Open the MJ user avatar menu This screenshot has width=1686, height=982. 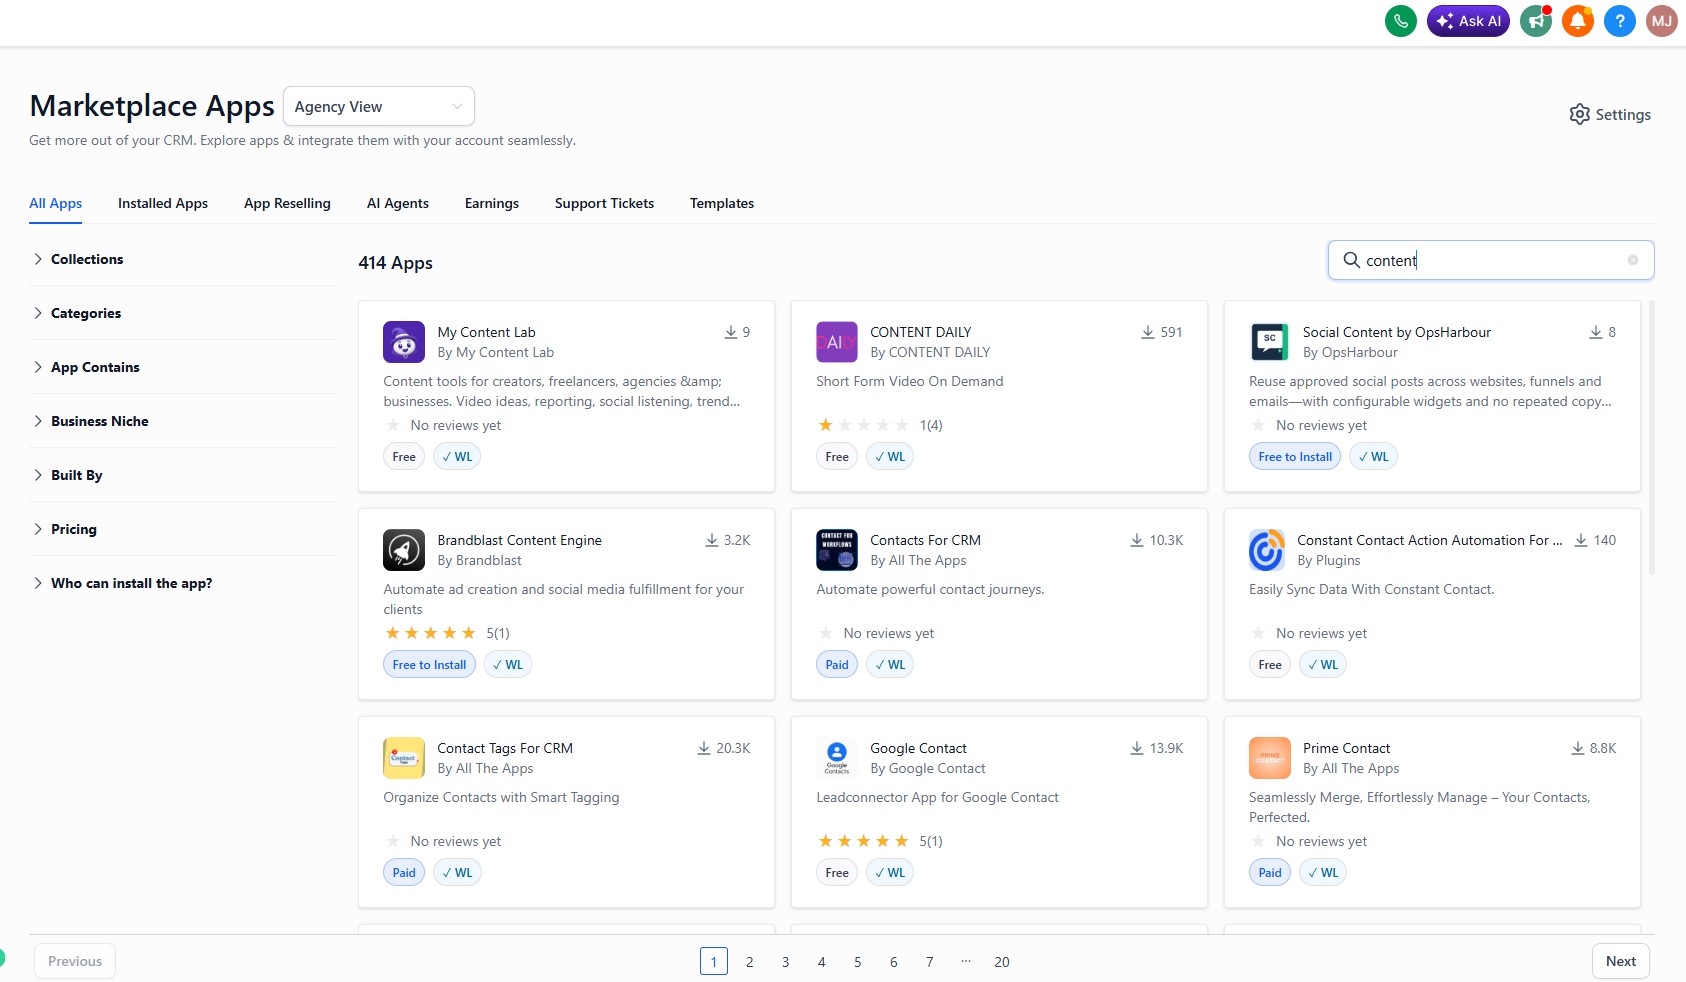pos(1661,21)
